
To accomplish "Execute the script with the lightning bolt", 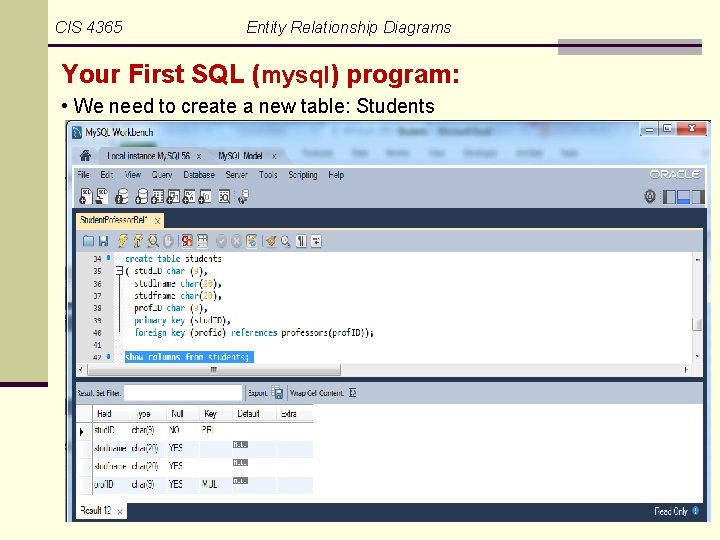I will (x=123, y=241).
